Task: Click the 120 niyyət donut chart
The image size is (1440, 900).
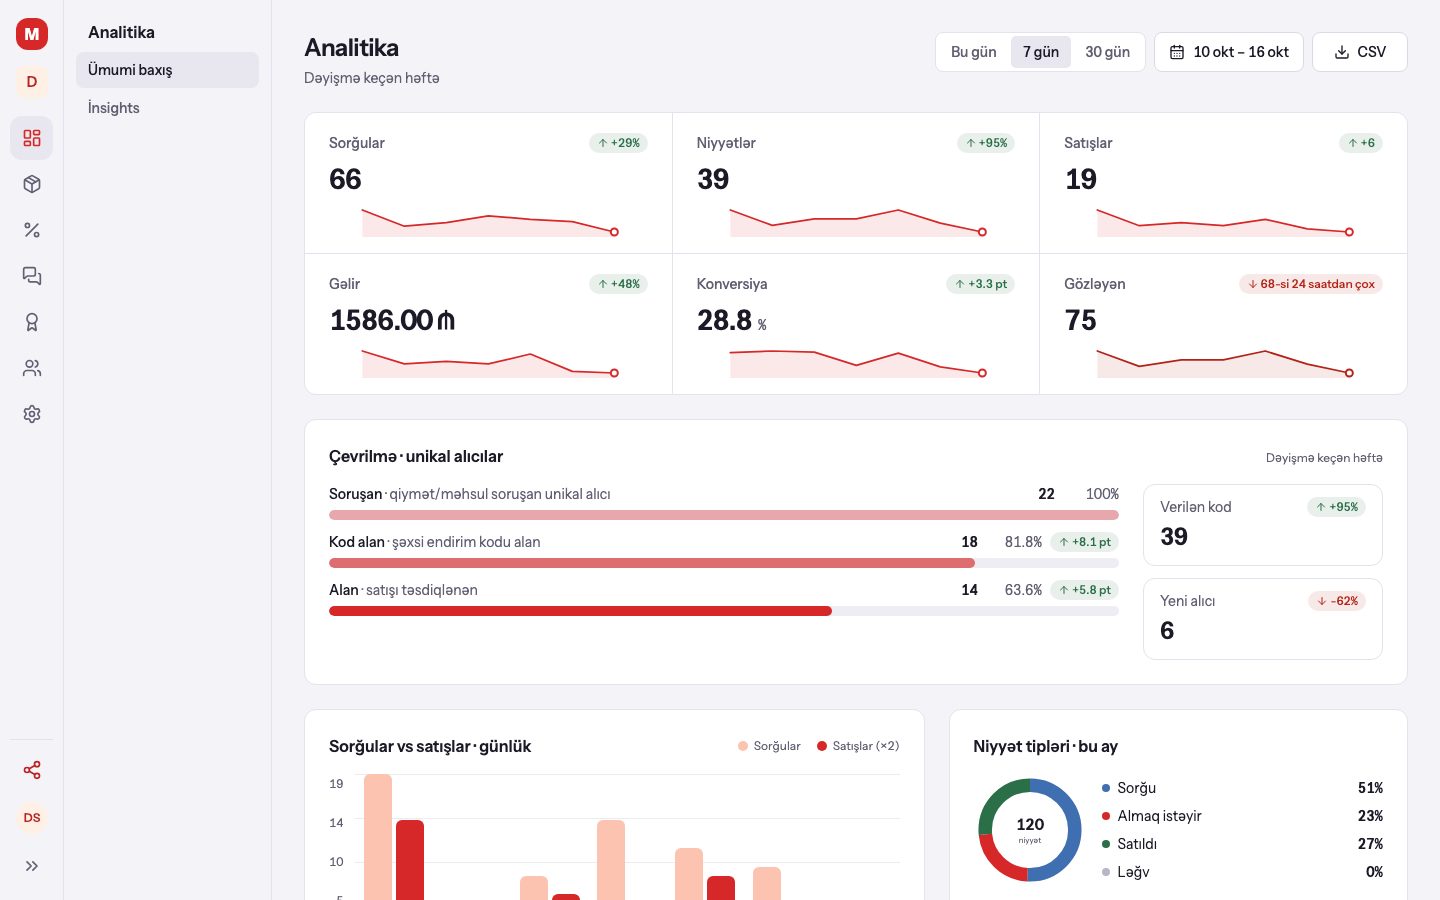Action: [1030, 830]
